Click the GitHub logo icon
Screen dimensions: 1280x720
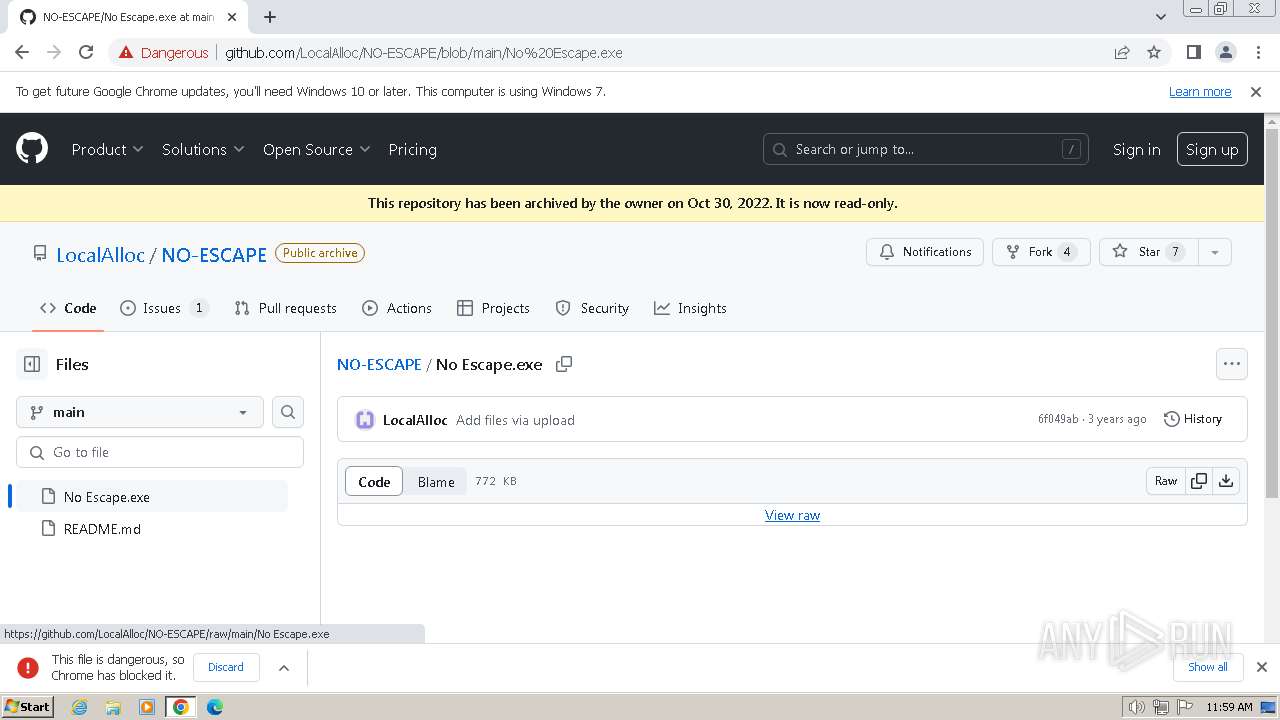click(x=32, y=149)
